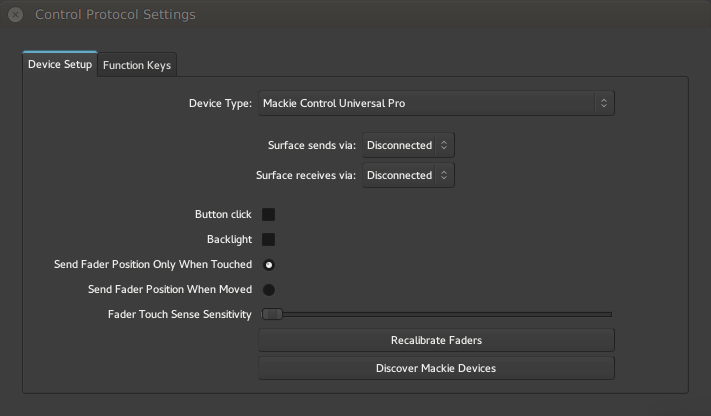Open the Function Keys tab
Viewport: 711px width, 416px height.
[137, 65]
